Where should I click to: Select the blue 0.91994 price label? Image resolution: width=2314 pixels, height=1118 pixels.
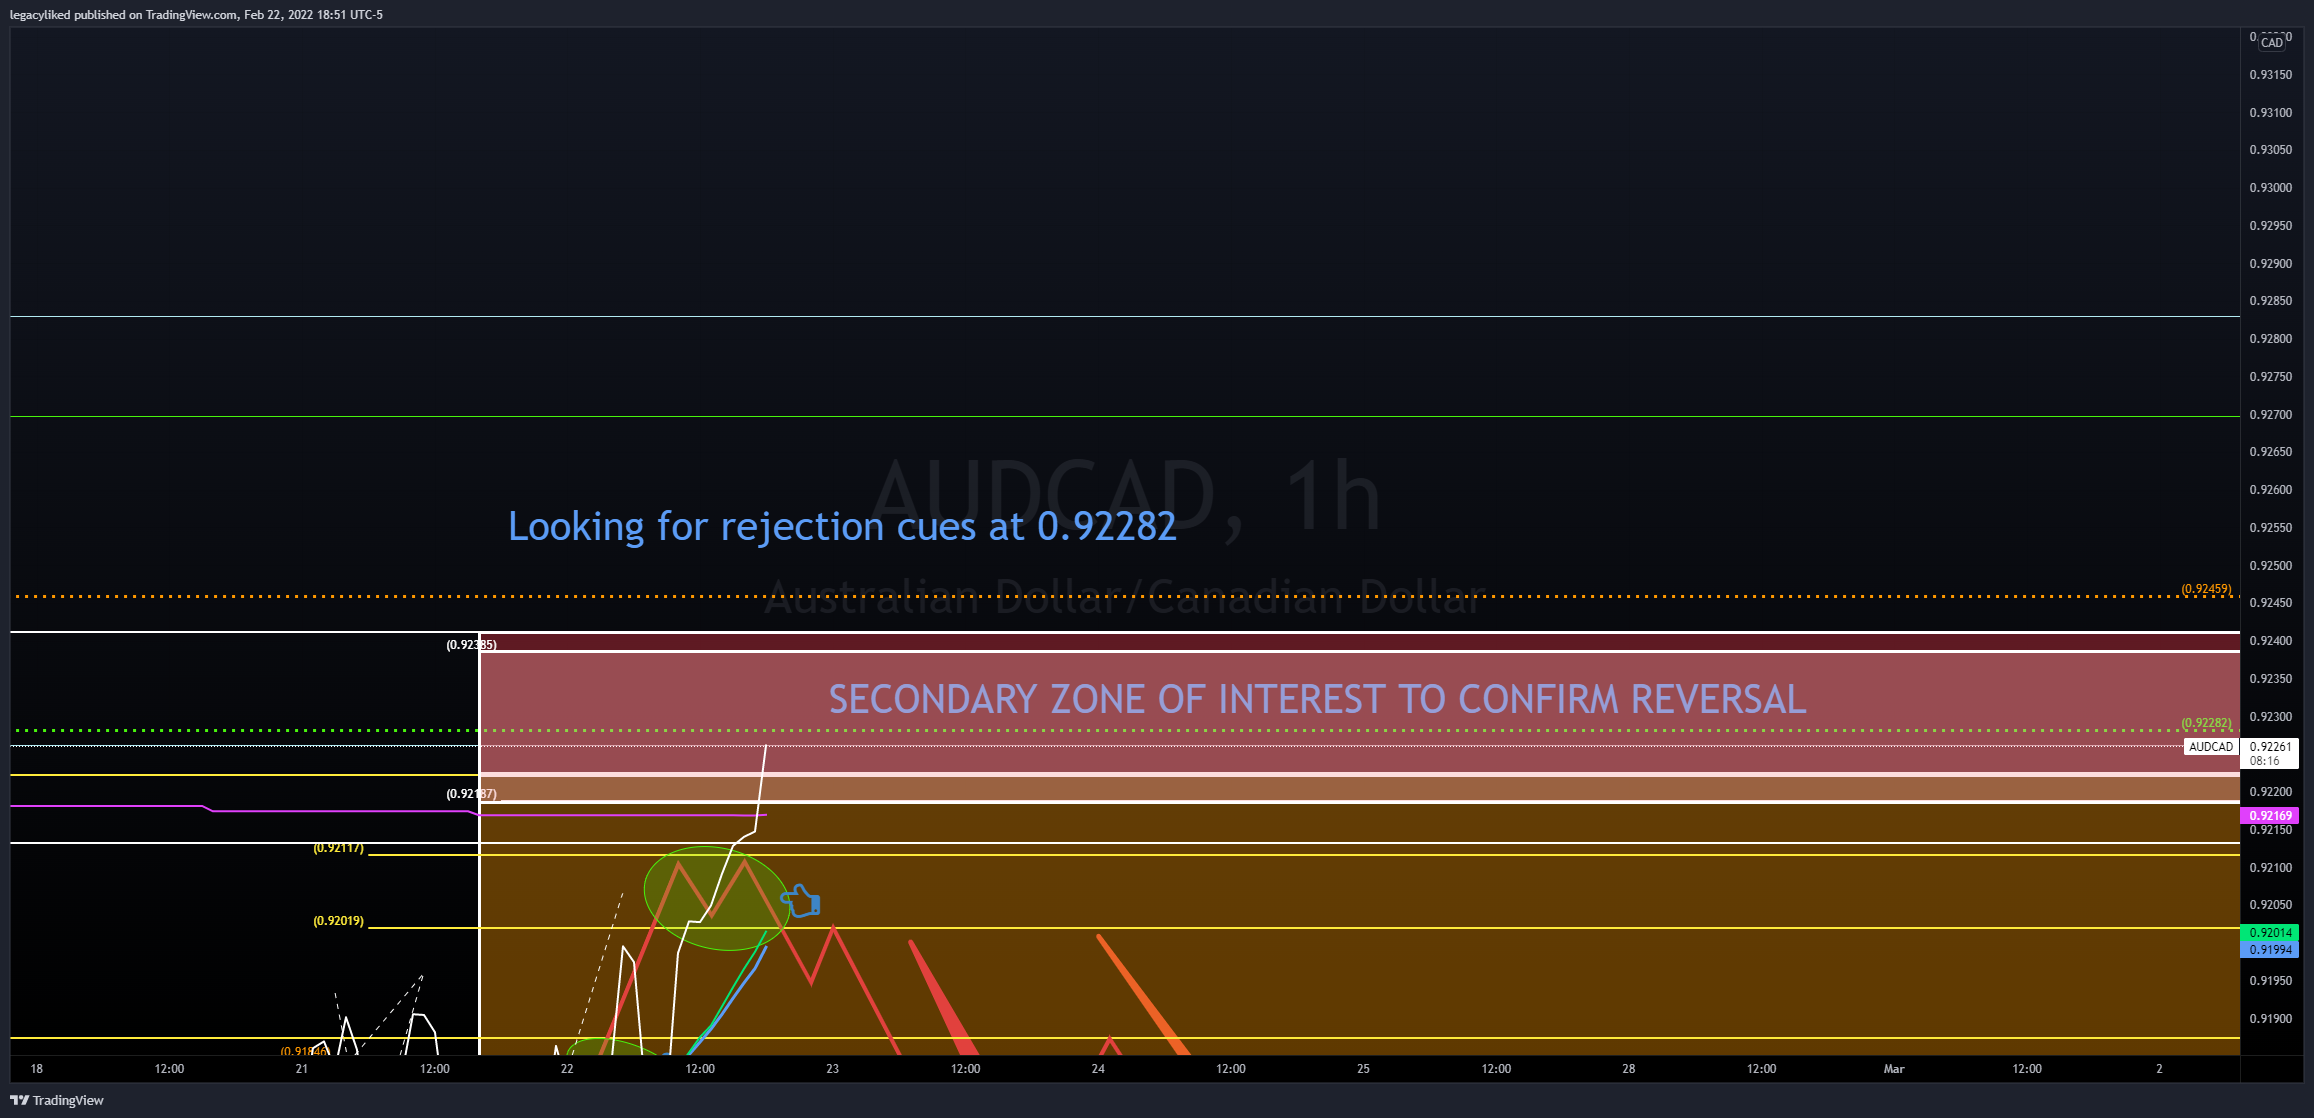[x=2270, y=950]
